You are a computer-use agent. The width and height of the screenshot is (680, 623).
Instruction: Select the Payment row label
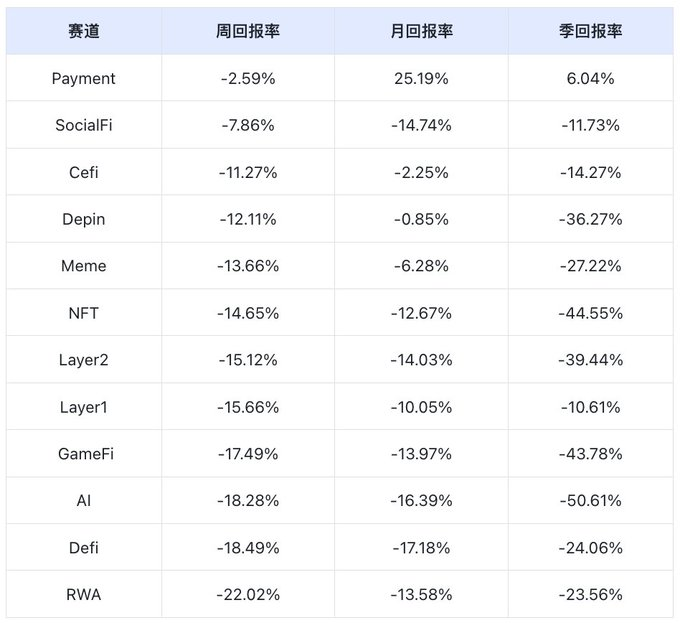tap(84, 78)
